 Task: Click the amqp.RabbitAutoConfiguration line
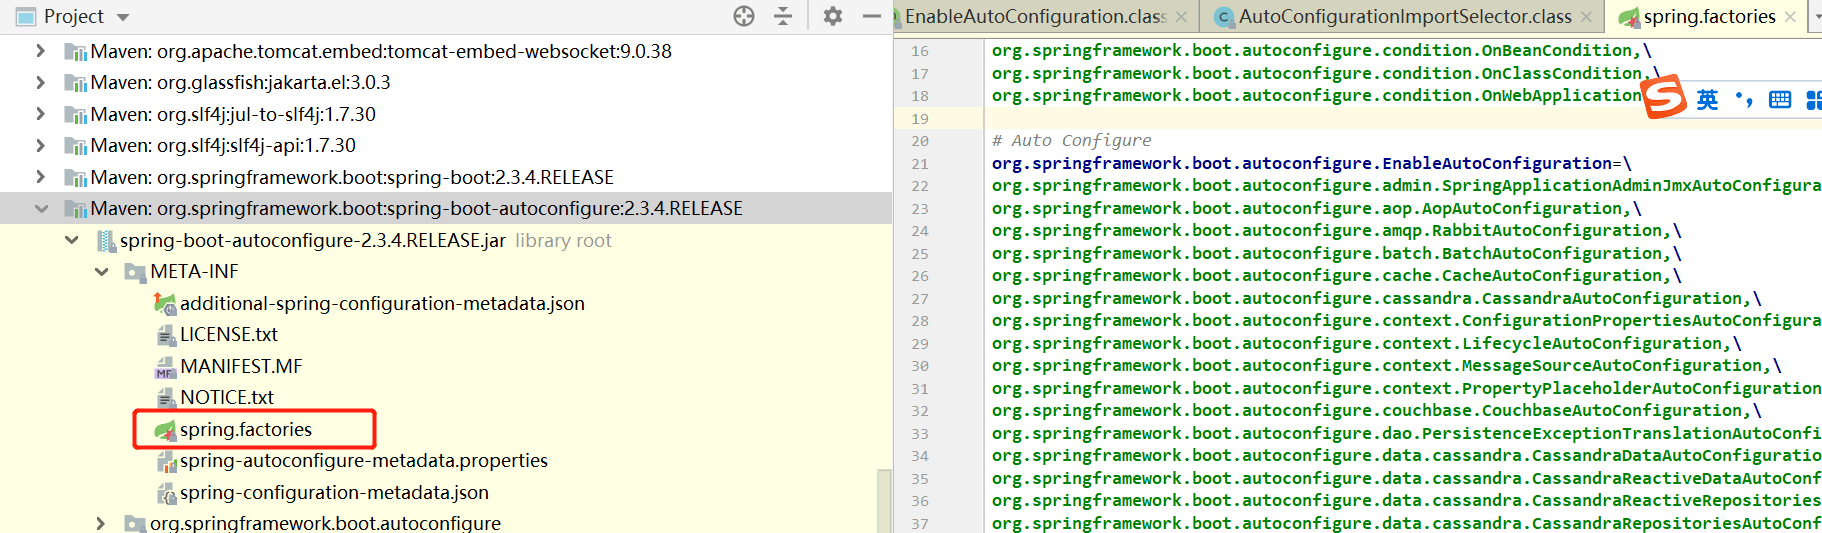(x=1336, y=230)
